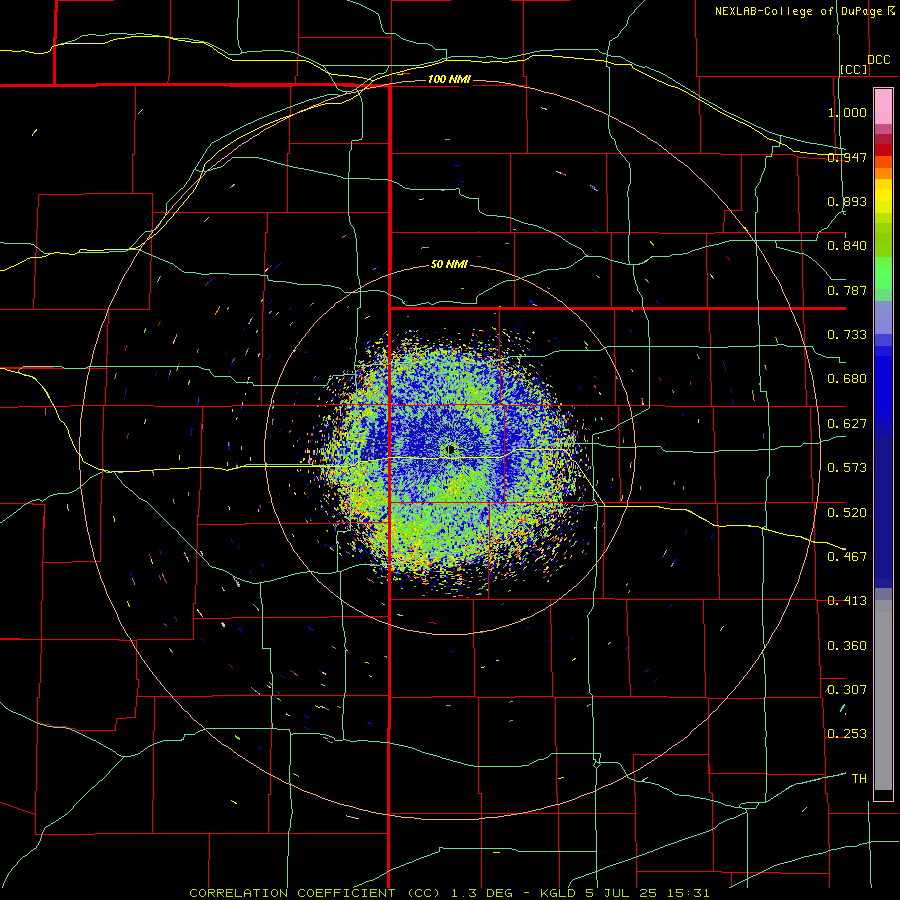Click the 0.947 legend value
Image resolution: width=900 pixels, height=900 pixels.
(847, 157)
